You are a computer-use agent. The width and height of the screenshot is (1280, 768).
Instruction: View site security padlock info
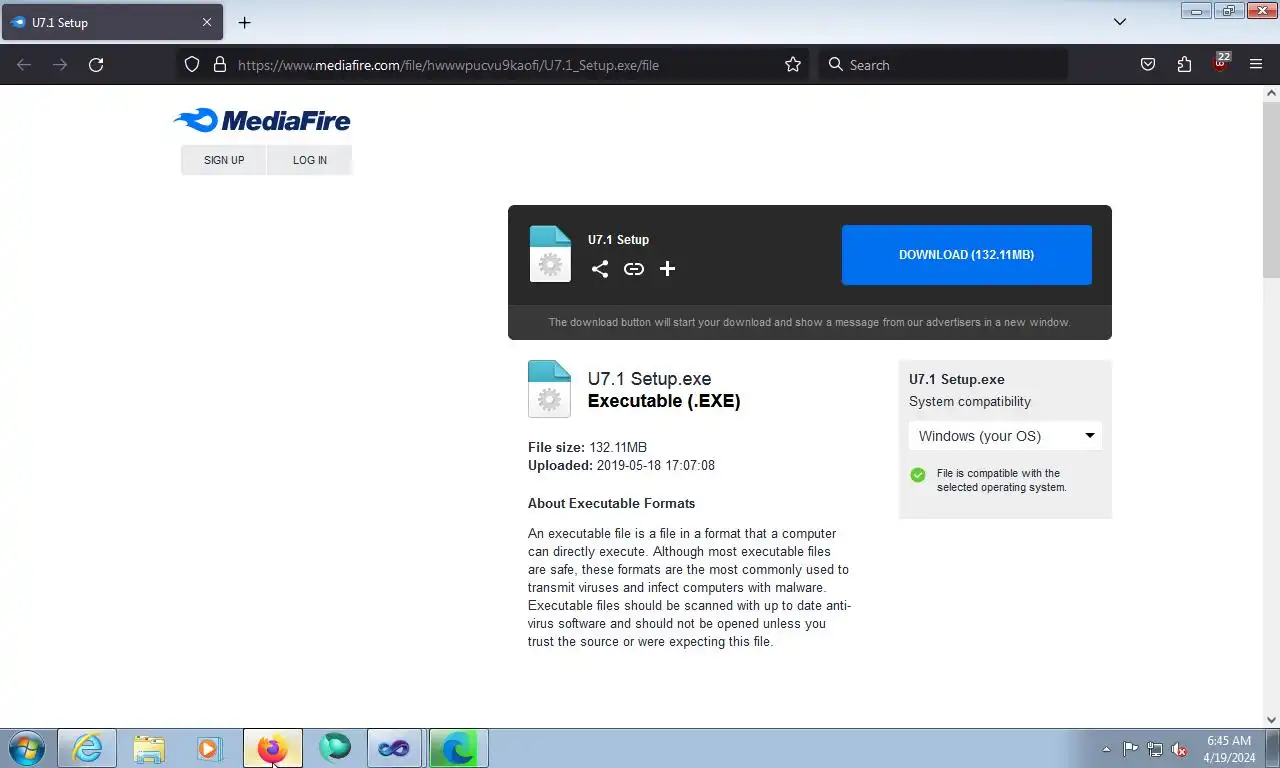(220, 65)
